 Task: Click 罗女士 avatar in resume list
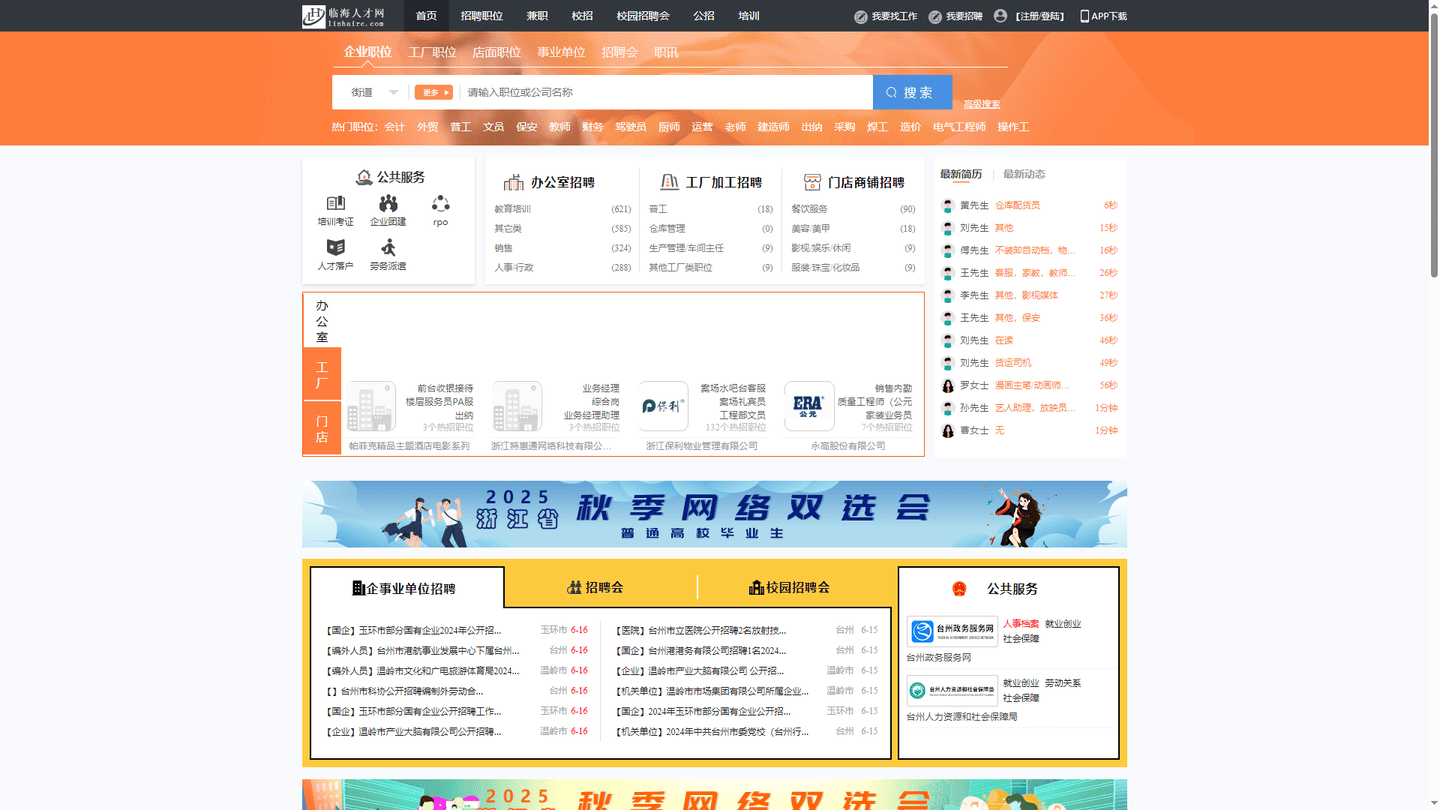pyautogui.click(x=948, y=386)
